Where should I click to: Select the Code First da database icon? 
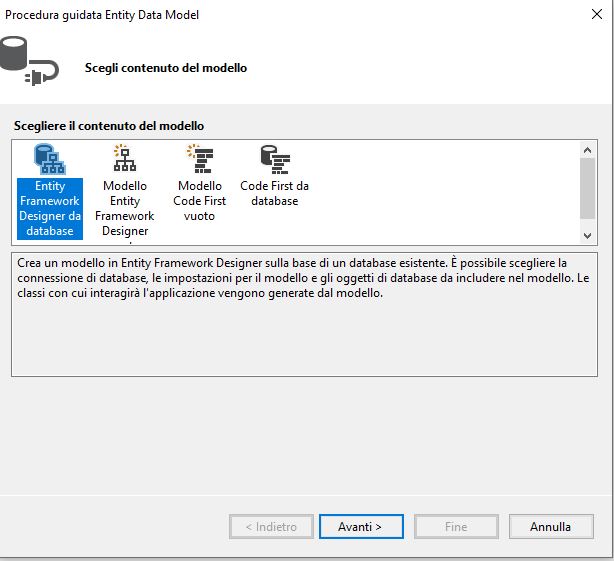click(275, 159)
